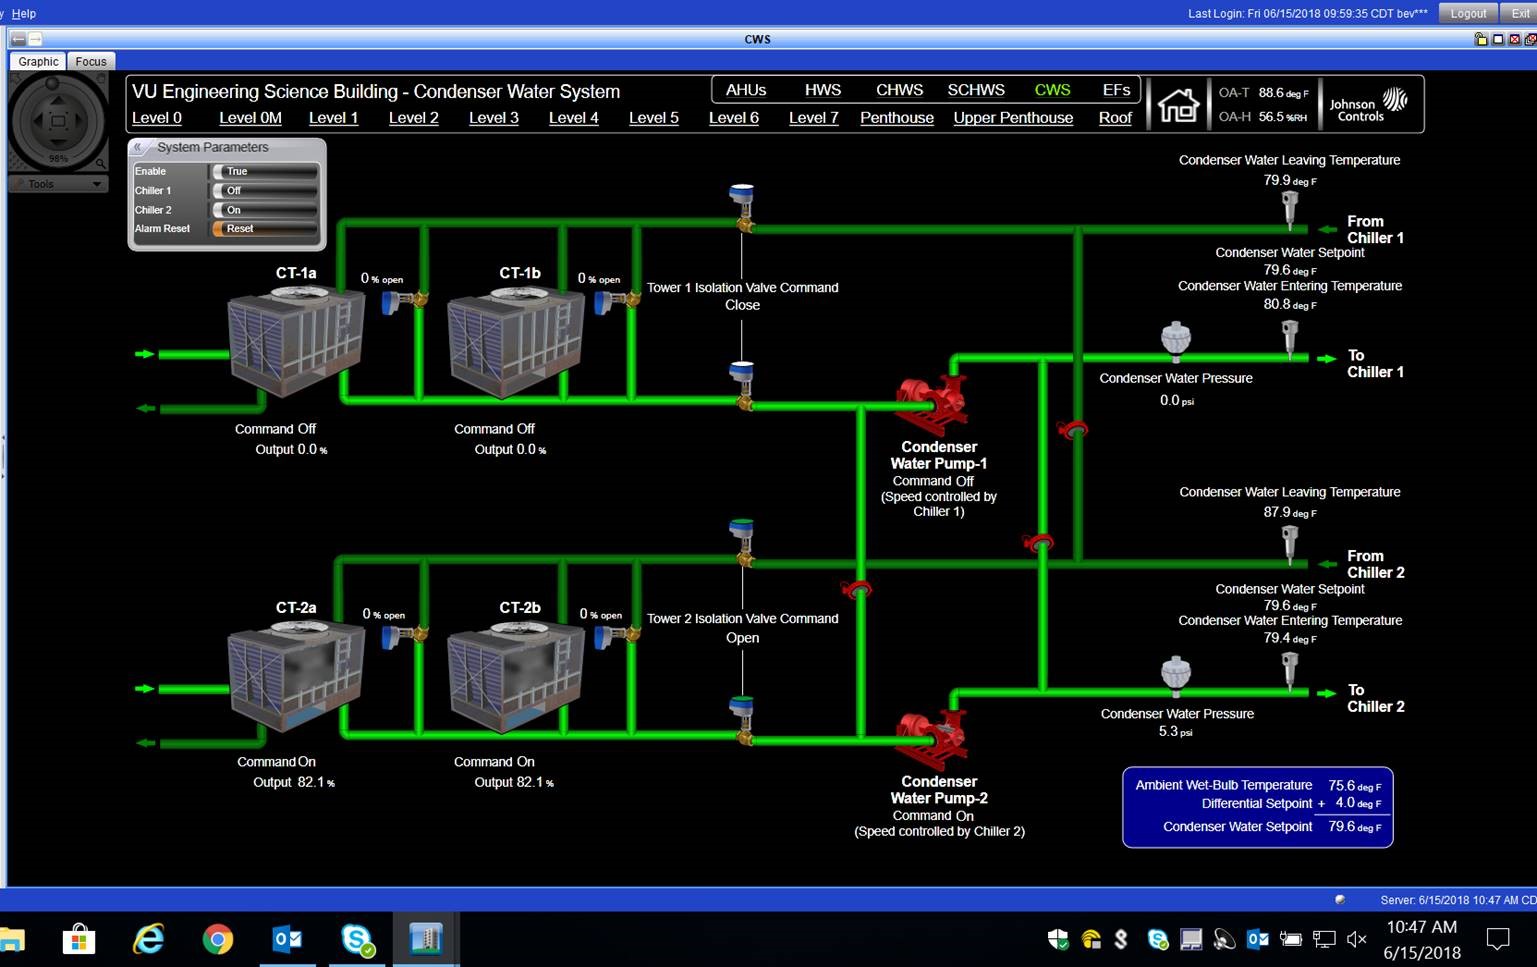The width and height of the screenshot is (1537, 967).
Task: Go to Level 3 link
Action: (493, 118)
